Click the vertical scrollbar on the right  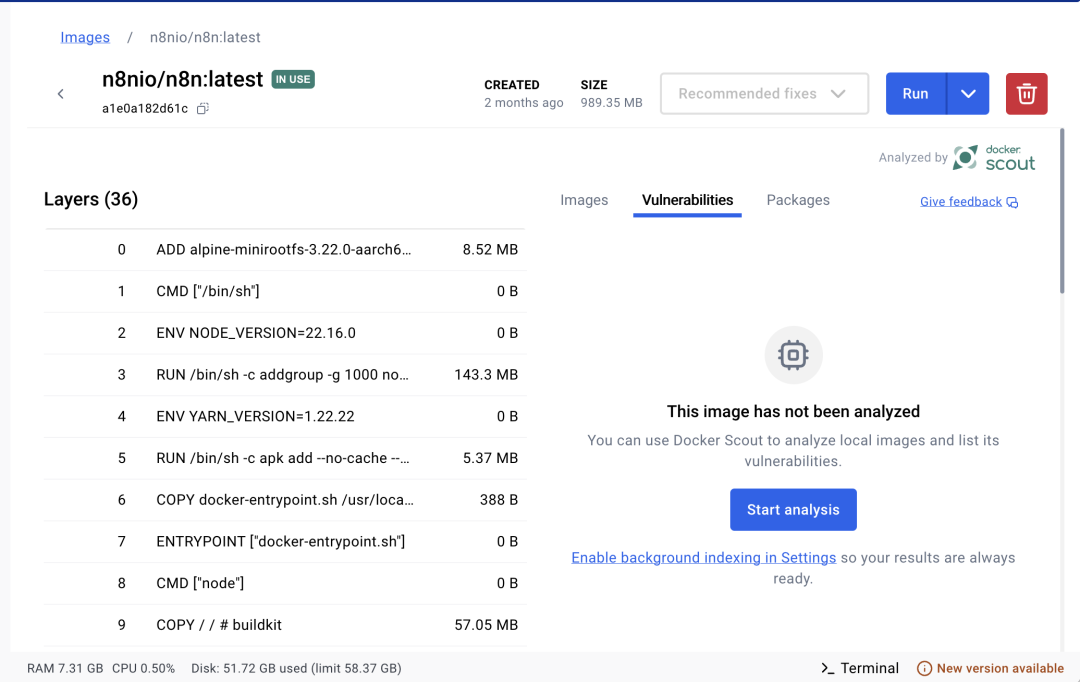(x=1061, y=211)
